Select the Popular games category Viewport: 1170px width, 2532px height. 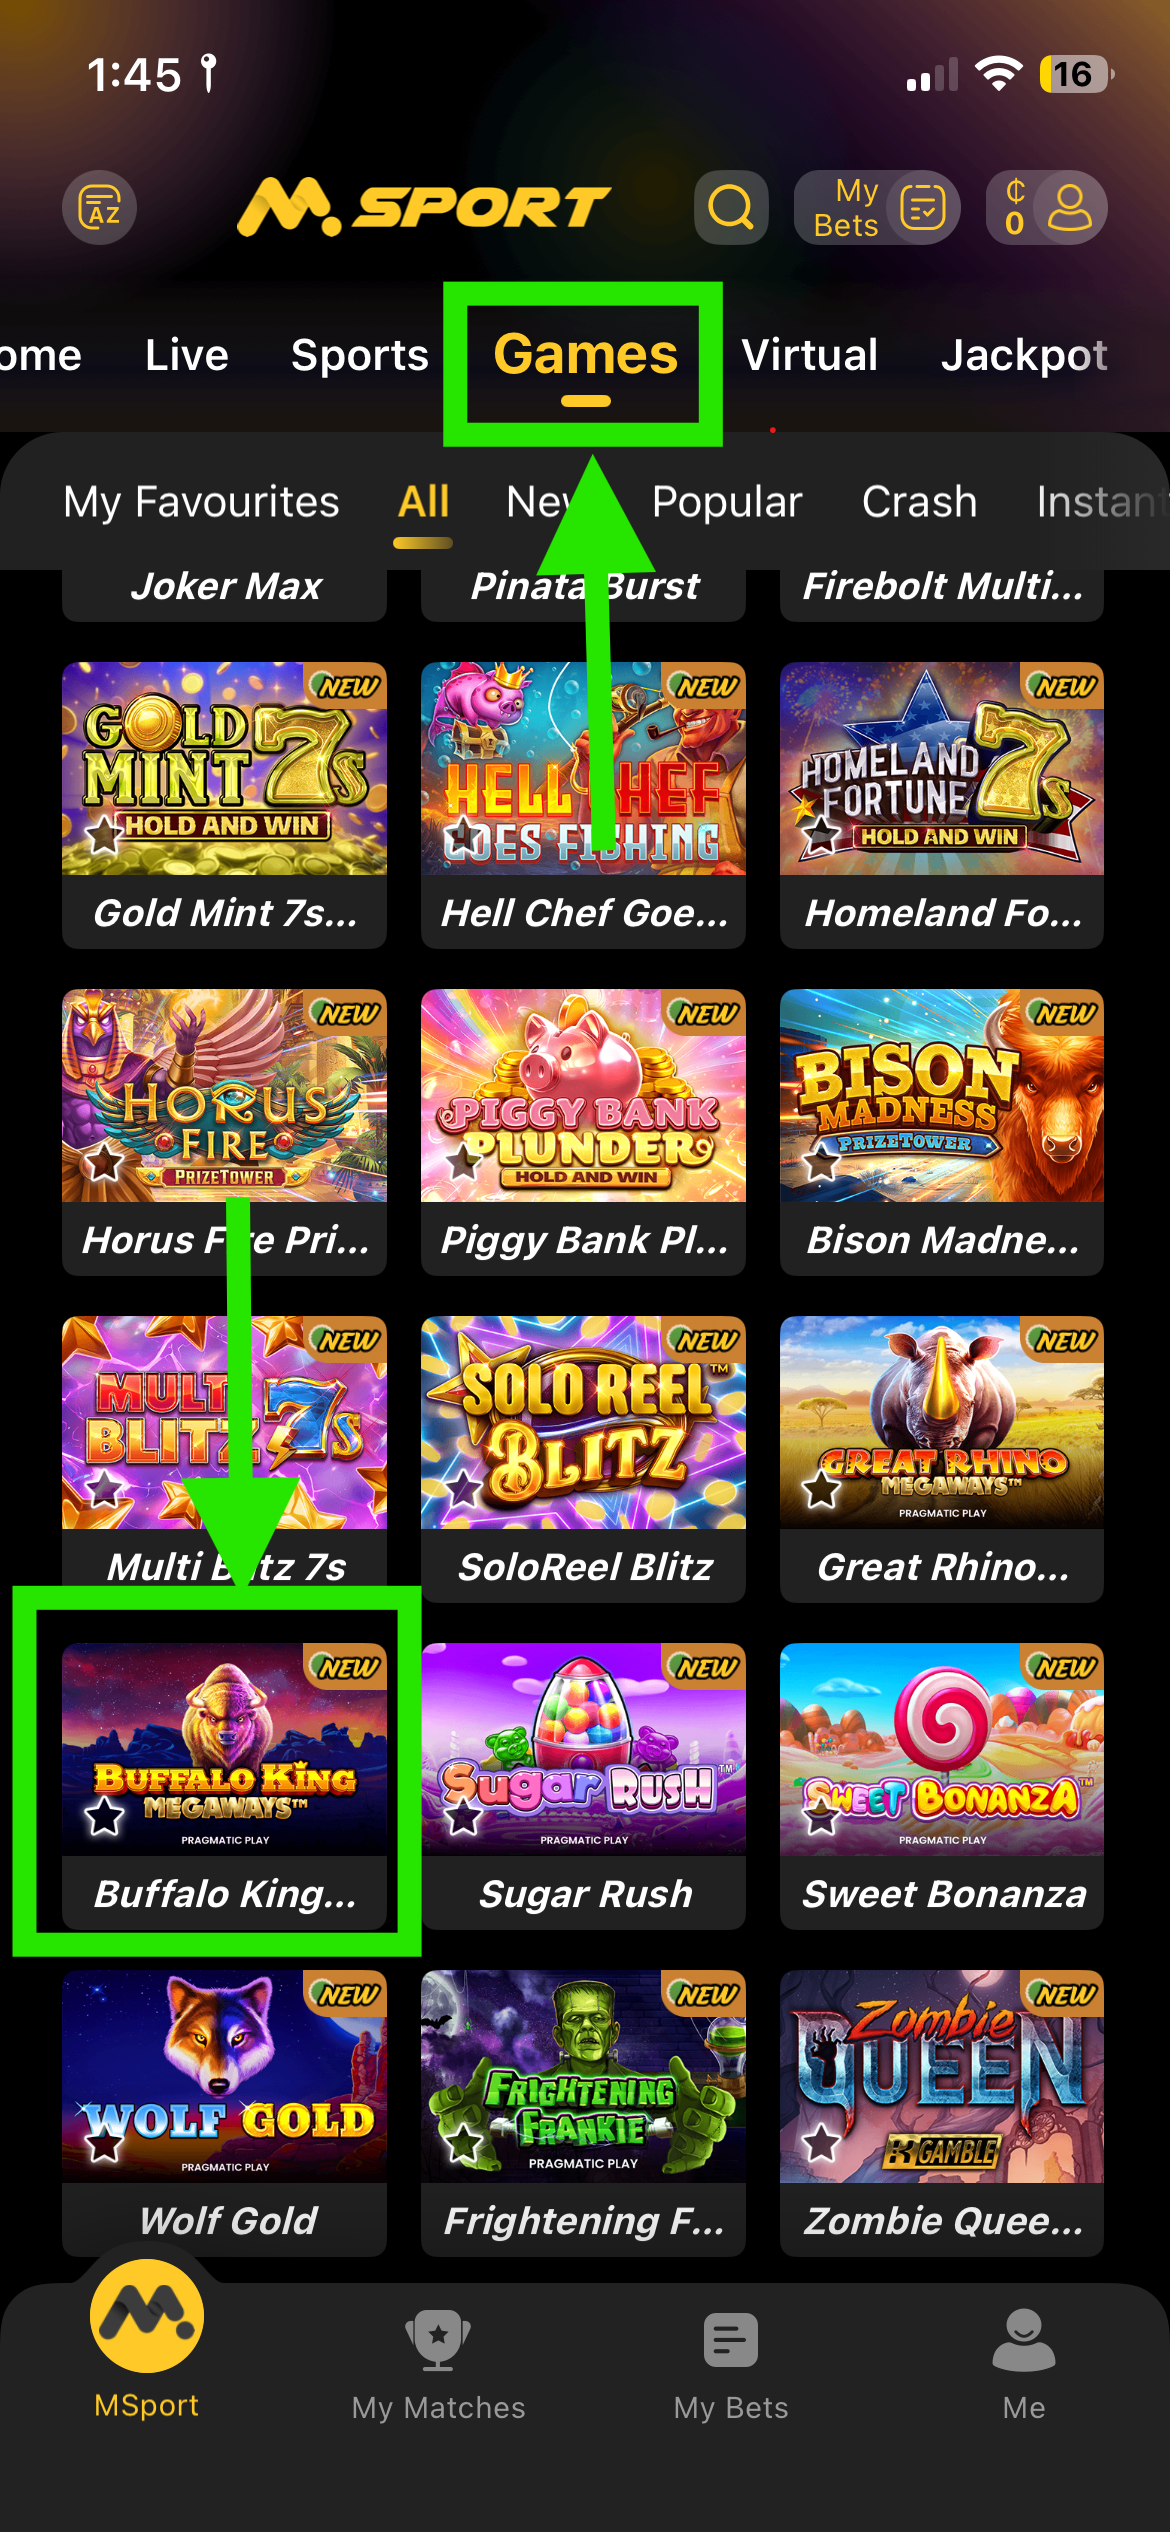coord(727,502)
